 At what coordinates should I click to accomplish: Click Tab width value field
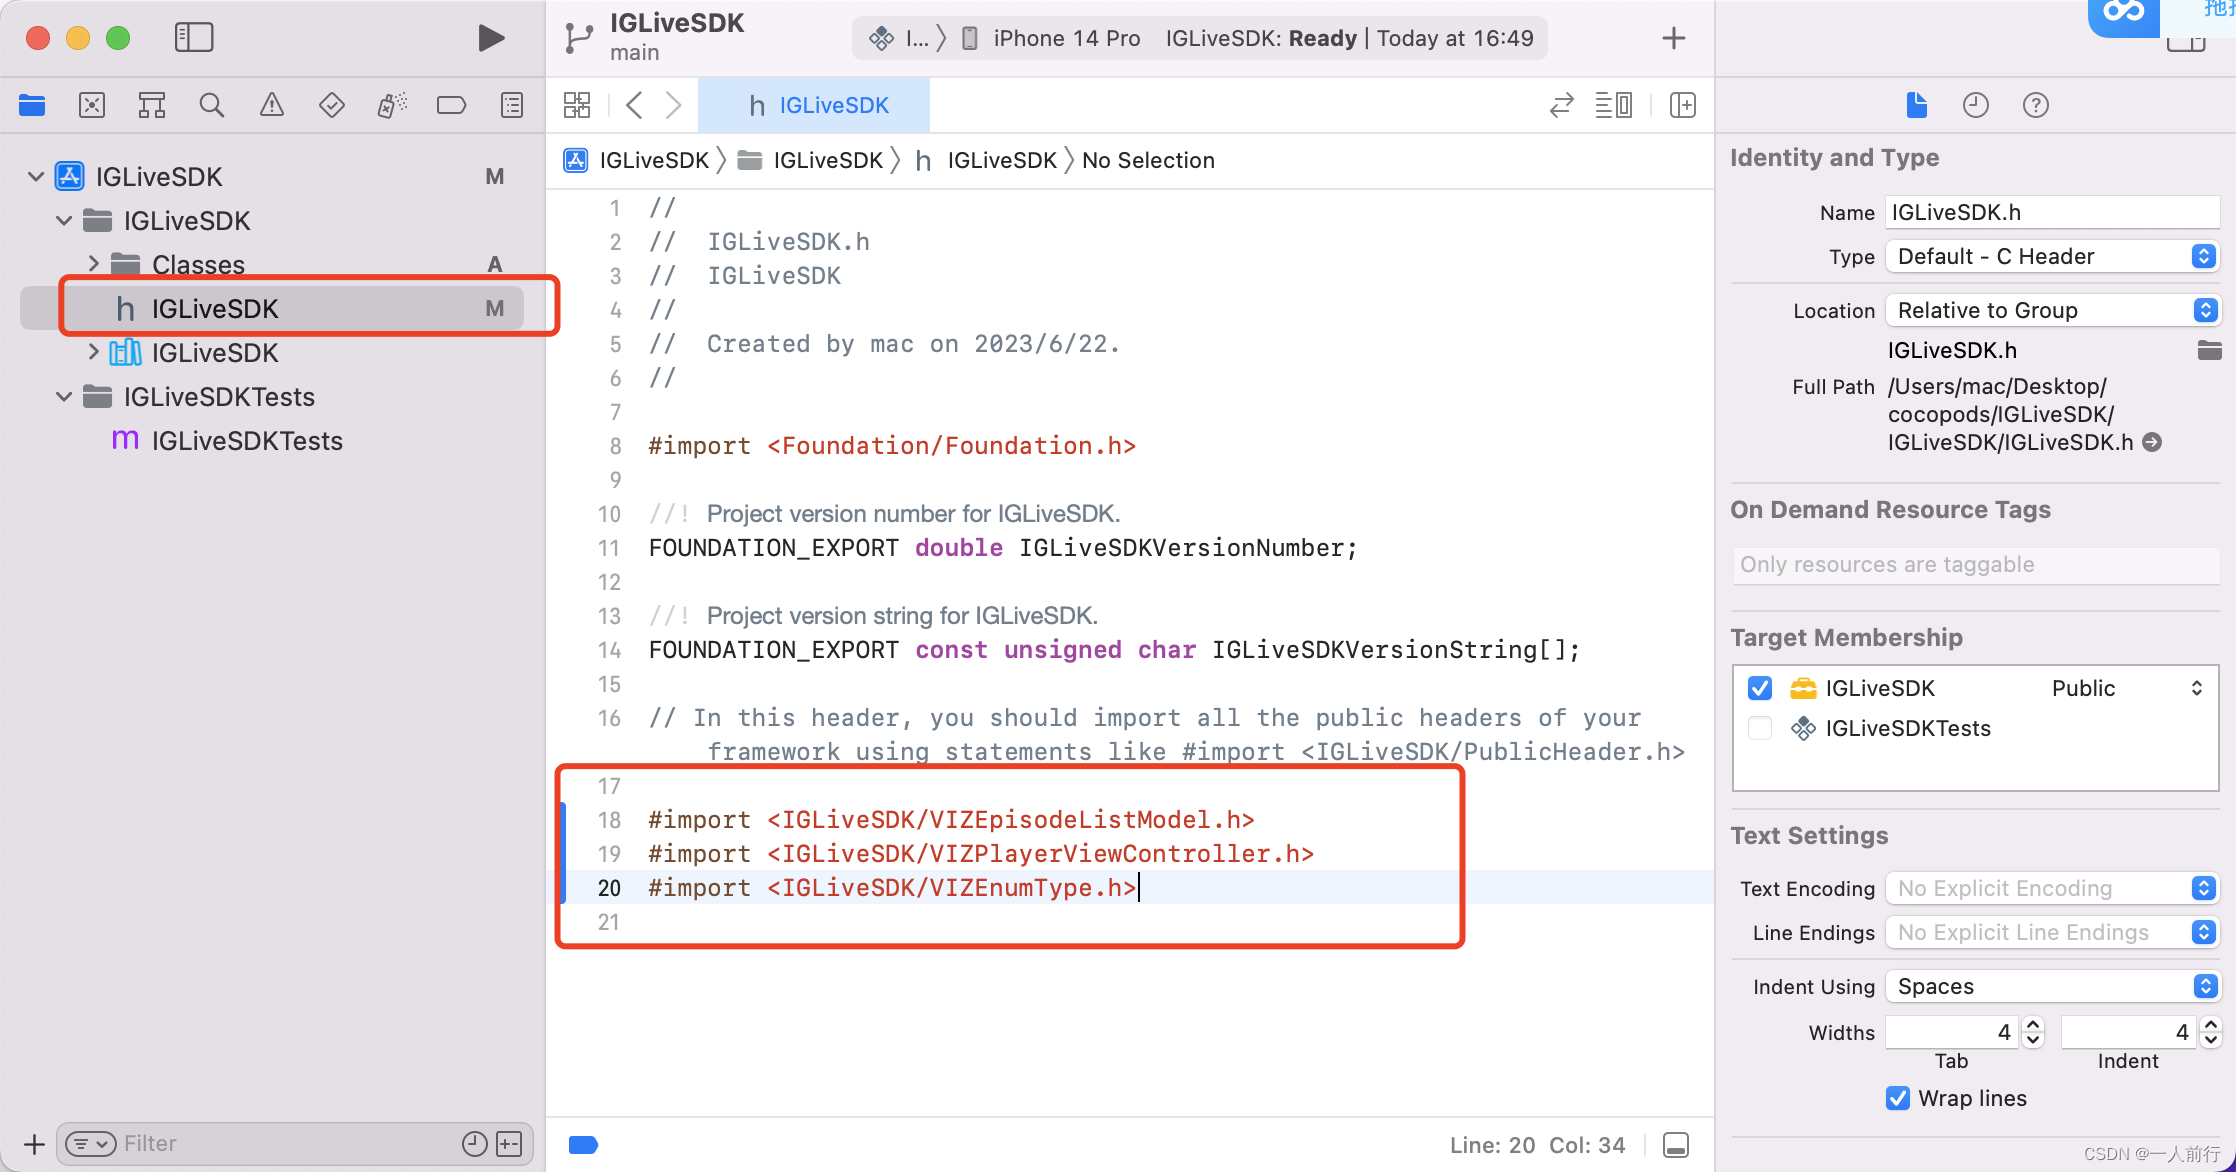click(1952, 1032)
